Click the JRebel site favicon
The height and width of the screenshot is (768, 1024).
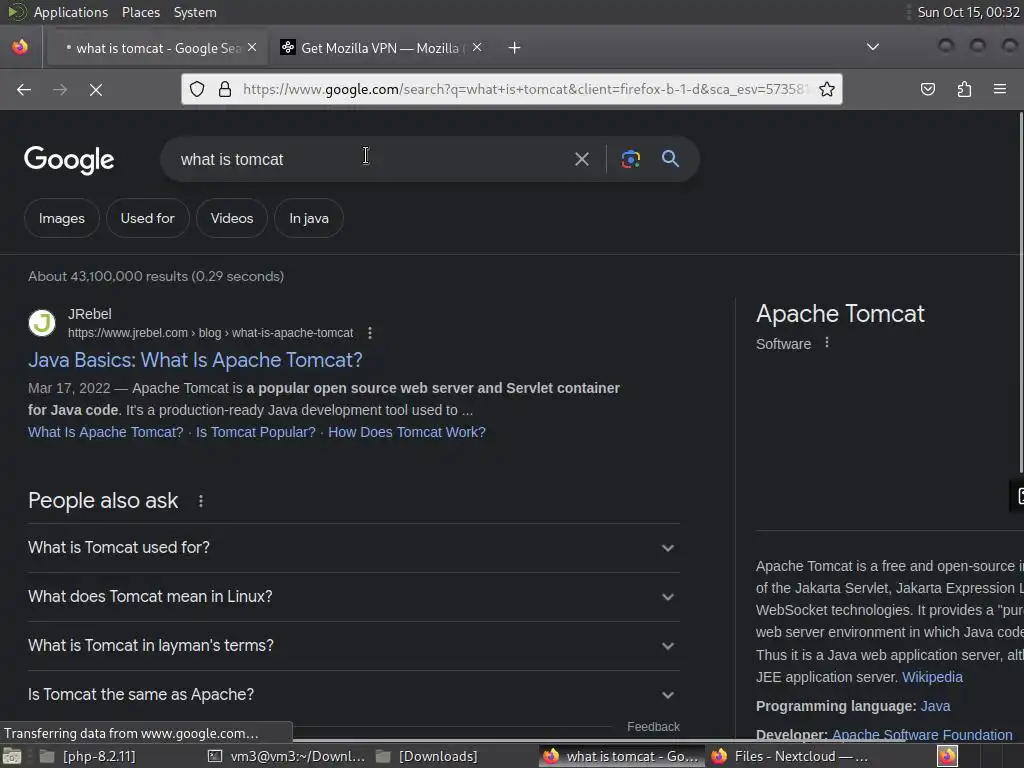(42, 323)
